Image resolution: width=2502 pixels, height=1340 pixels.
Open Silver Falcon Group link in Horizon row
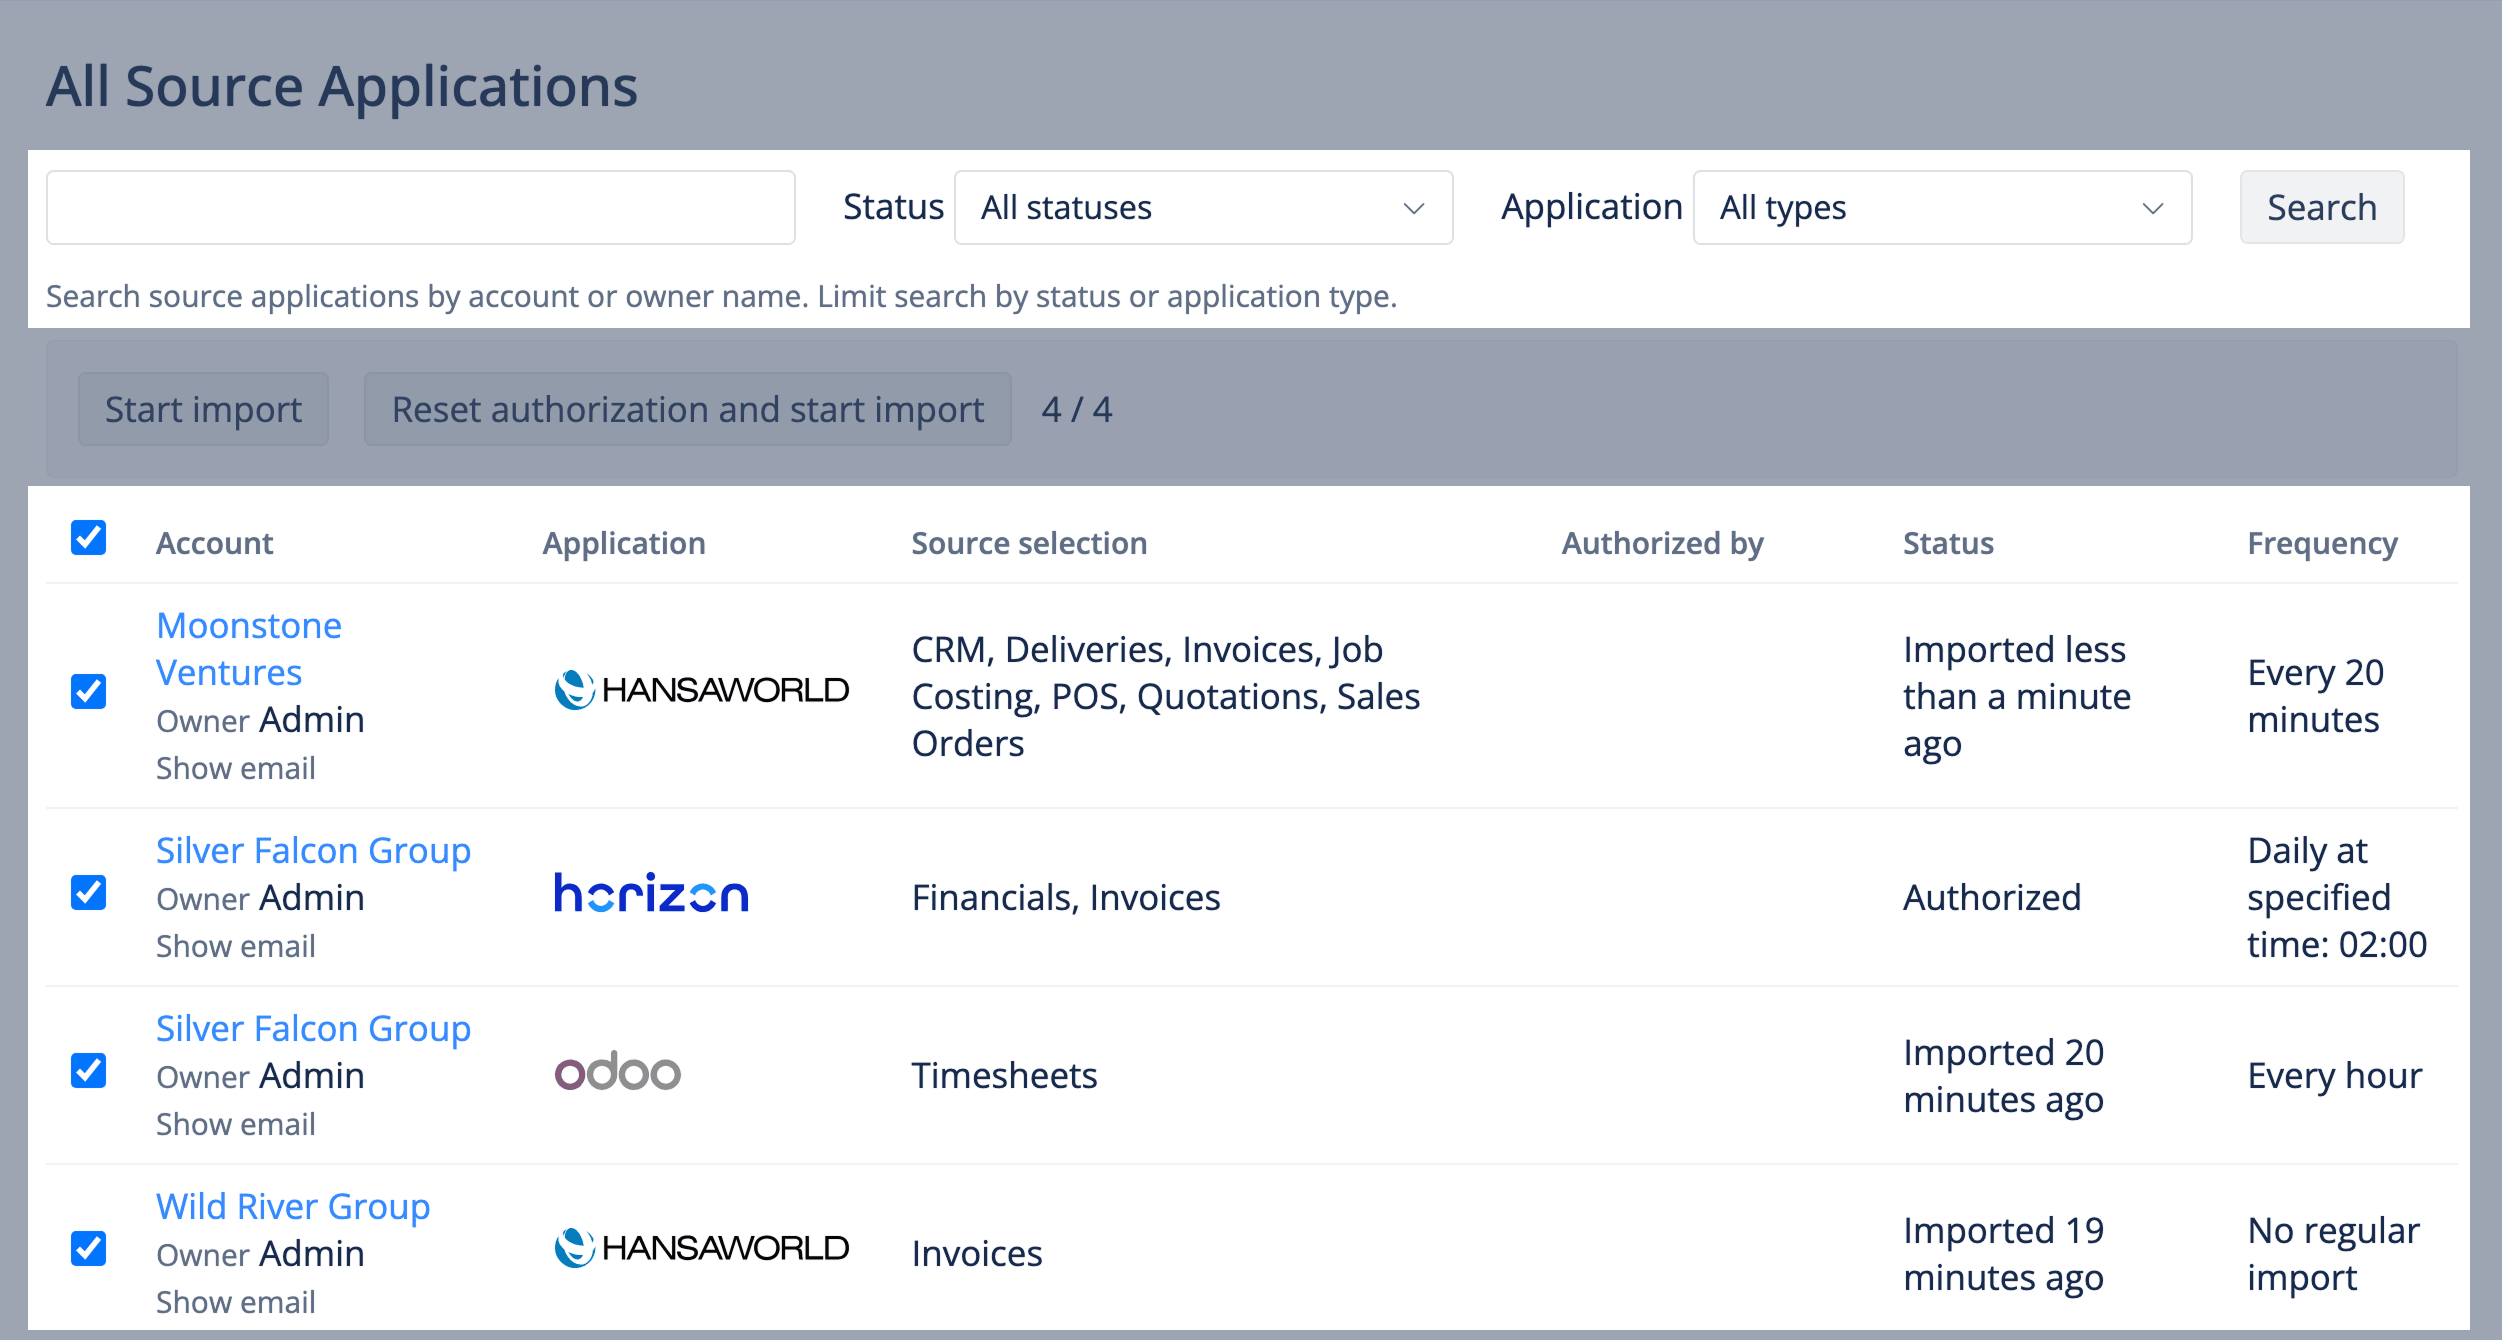pyautogui.click(x=313, y=851)
